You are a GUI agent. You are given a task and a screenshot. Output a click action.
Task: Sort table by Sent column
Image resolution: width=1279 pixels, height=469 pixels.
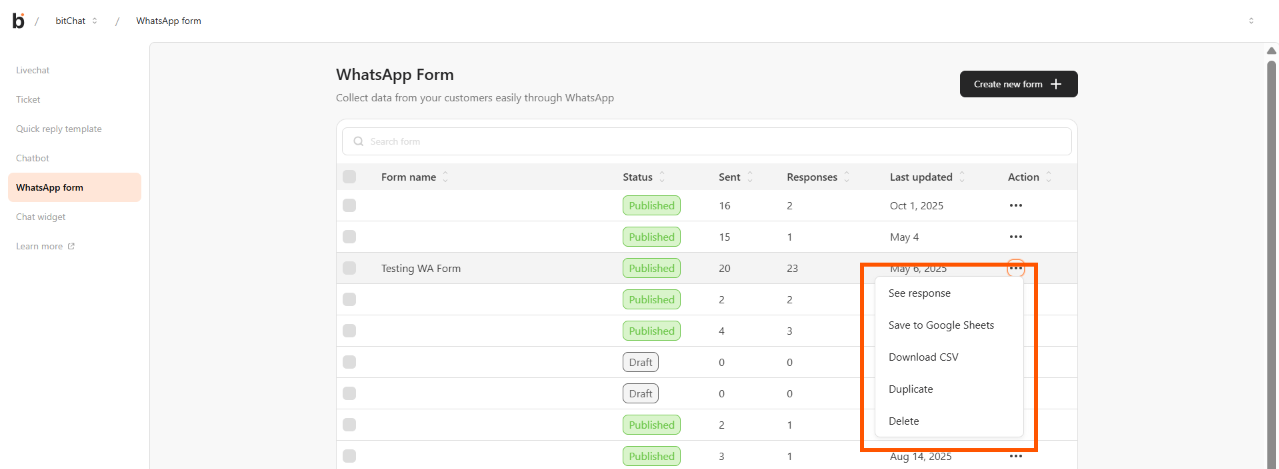click(x=750, y=177)
